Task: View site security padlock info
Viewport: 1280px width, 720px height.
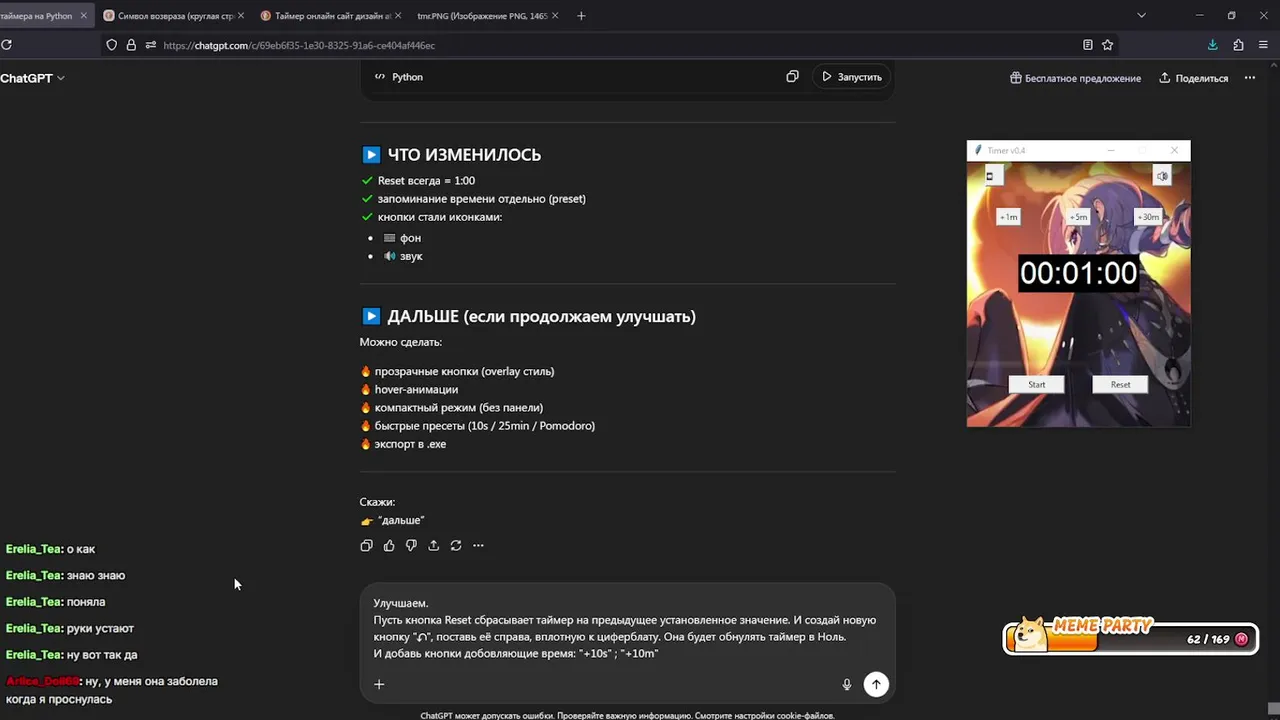Action: [131, 45]
